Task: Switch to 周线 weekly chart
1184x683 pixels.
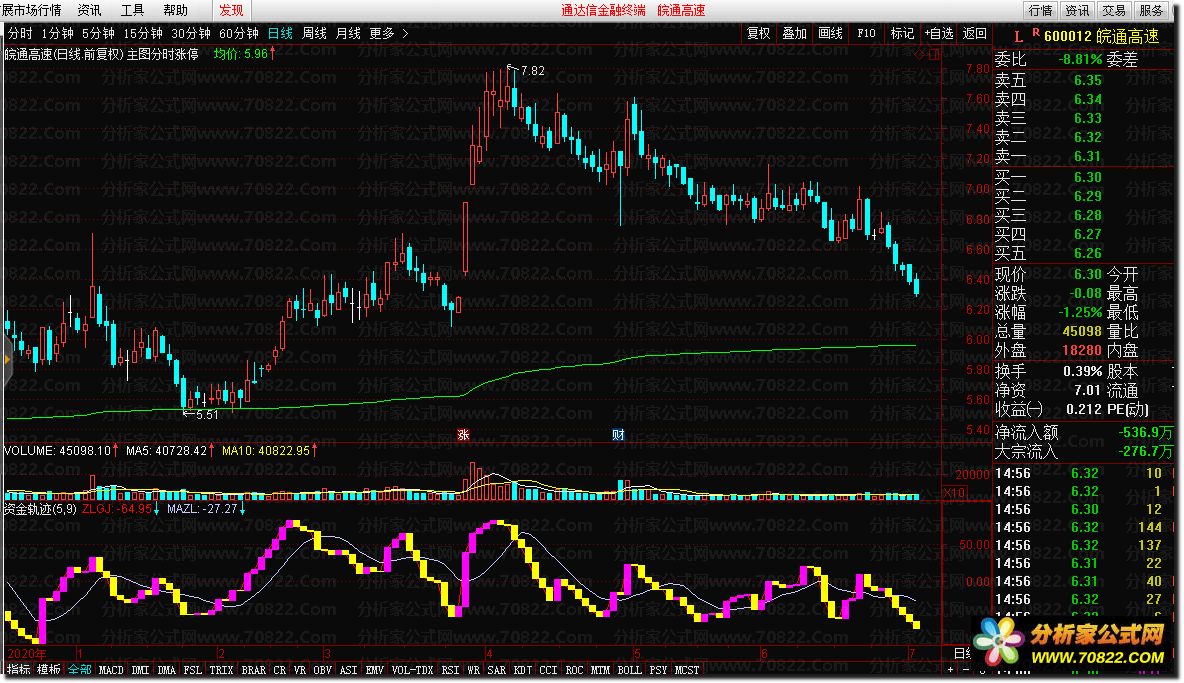Action: coord(314,33)
